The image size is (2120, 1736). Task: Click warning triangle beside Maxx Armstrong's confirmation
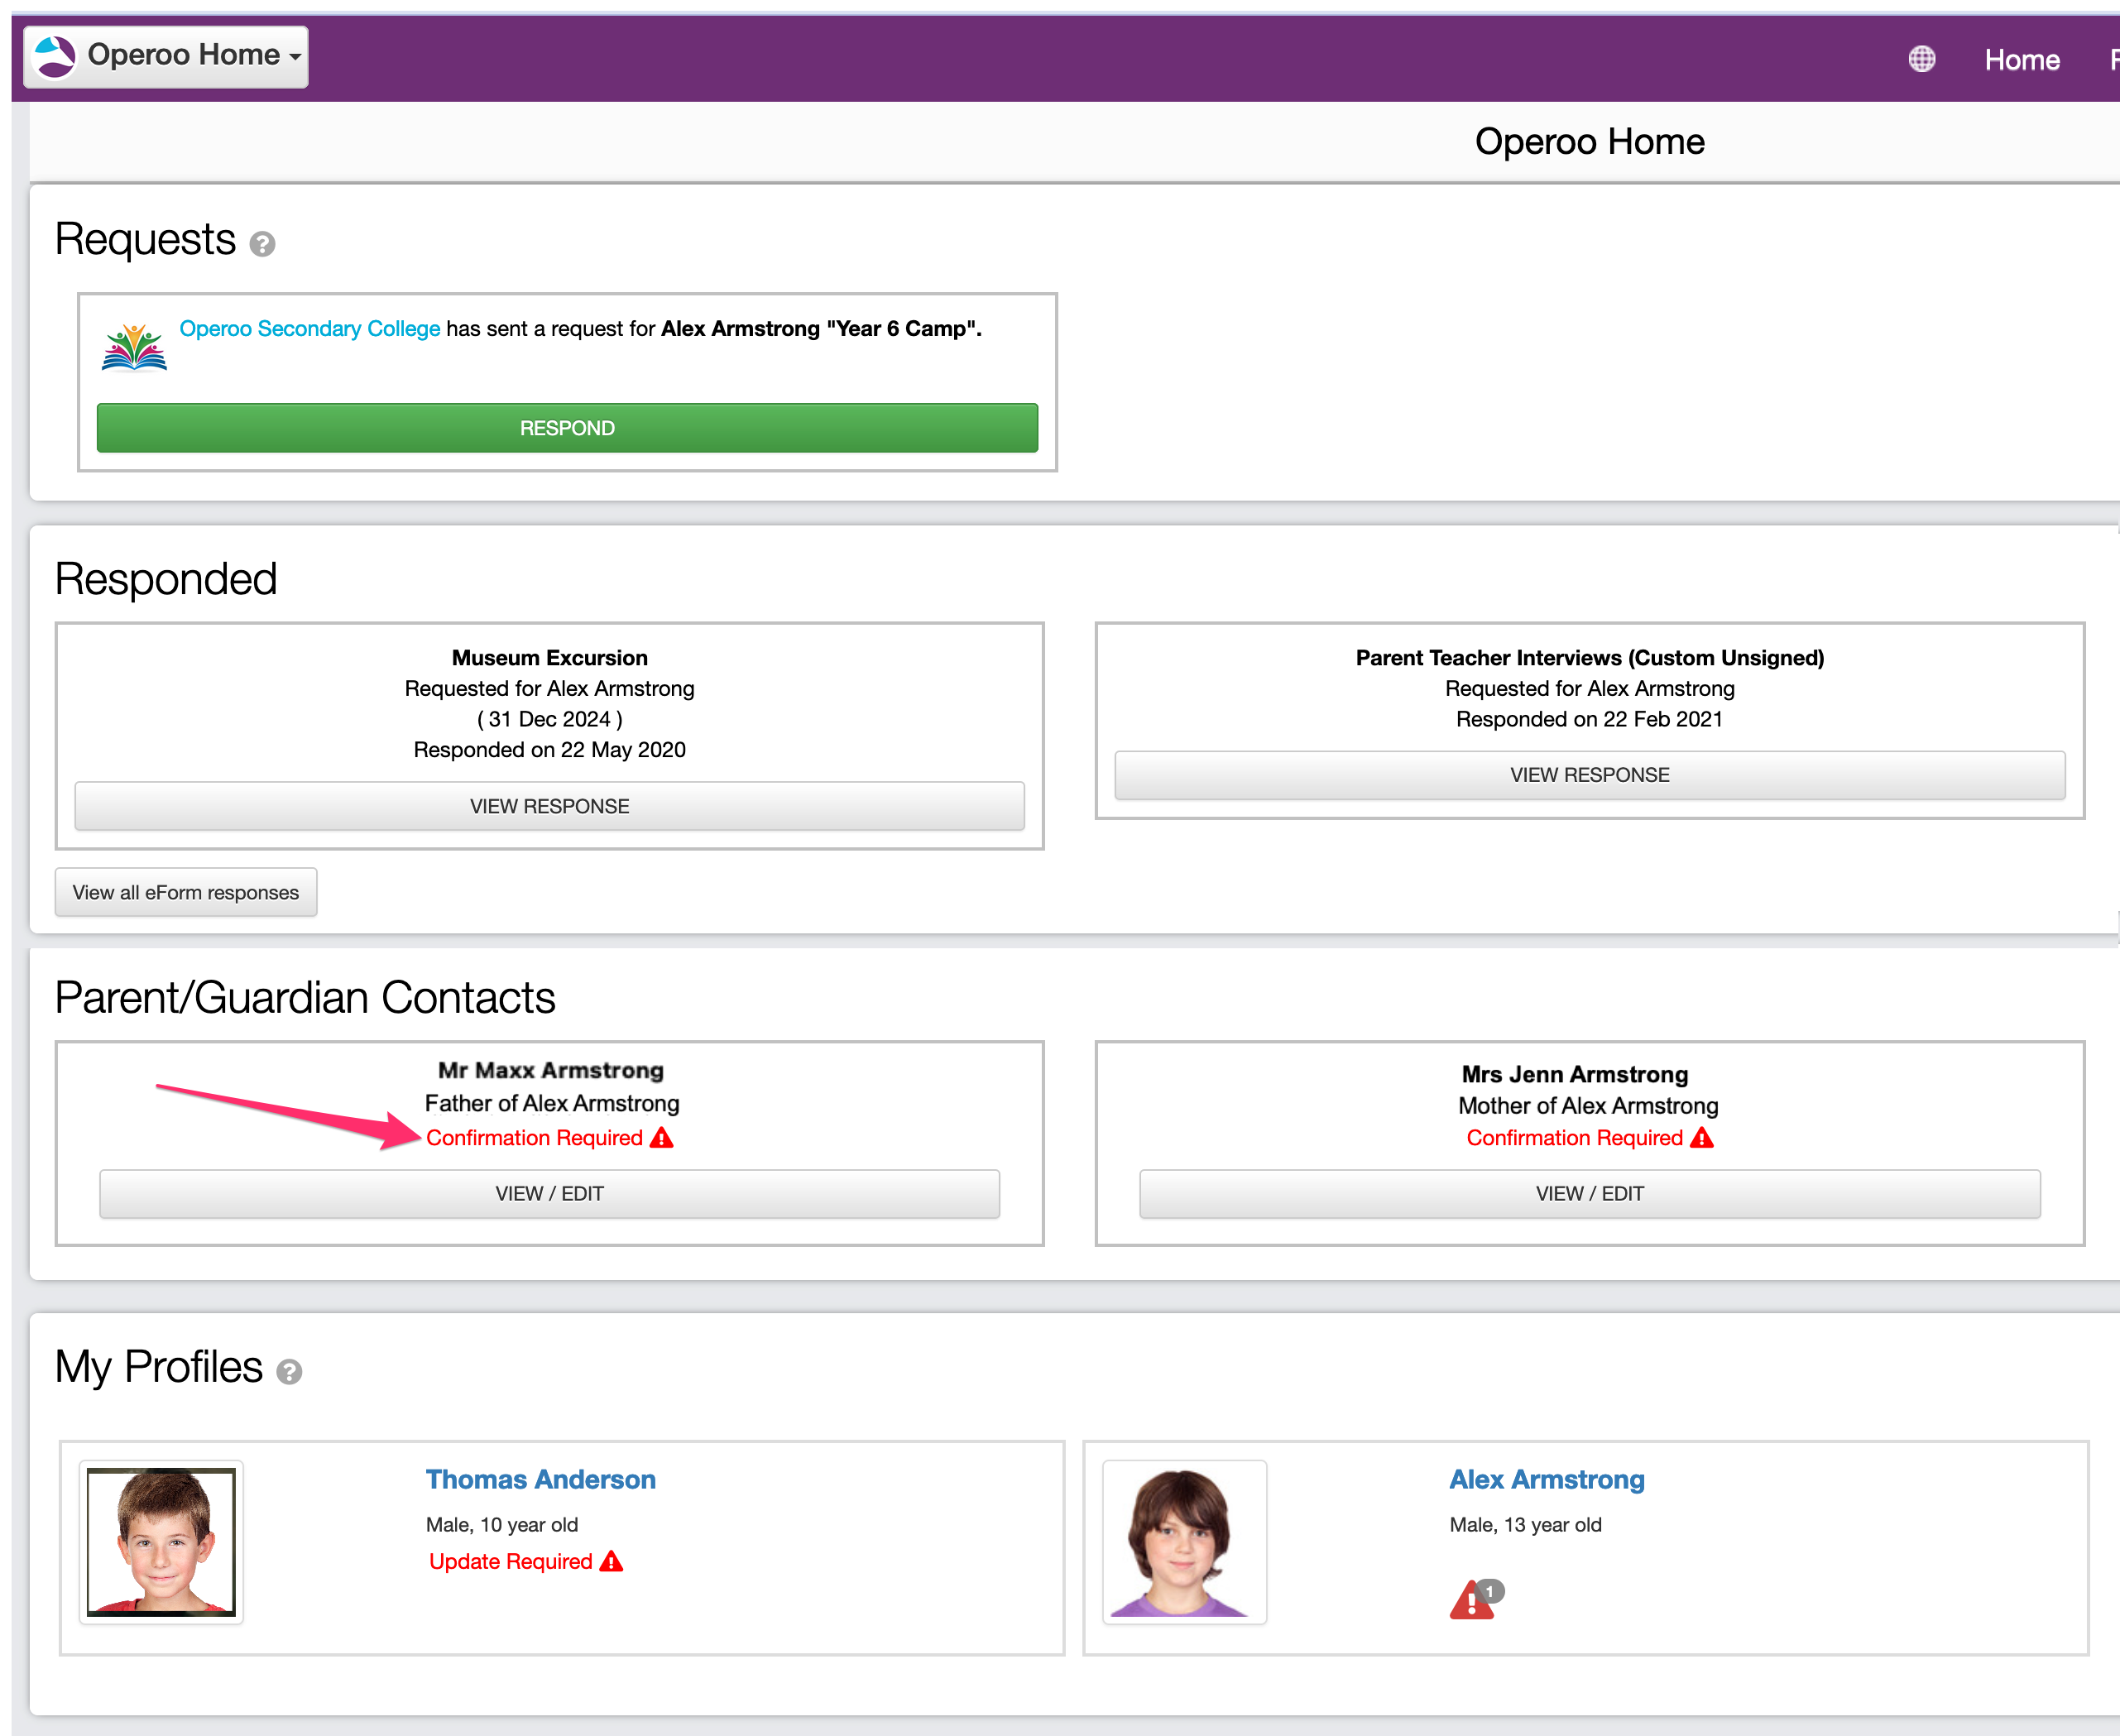tap(662, 1138)
